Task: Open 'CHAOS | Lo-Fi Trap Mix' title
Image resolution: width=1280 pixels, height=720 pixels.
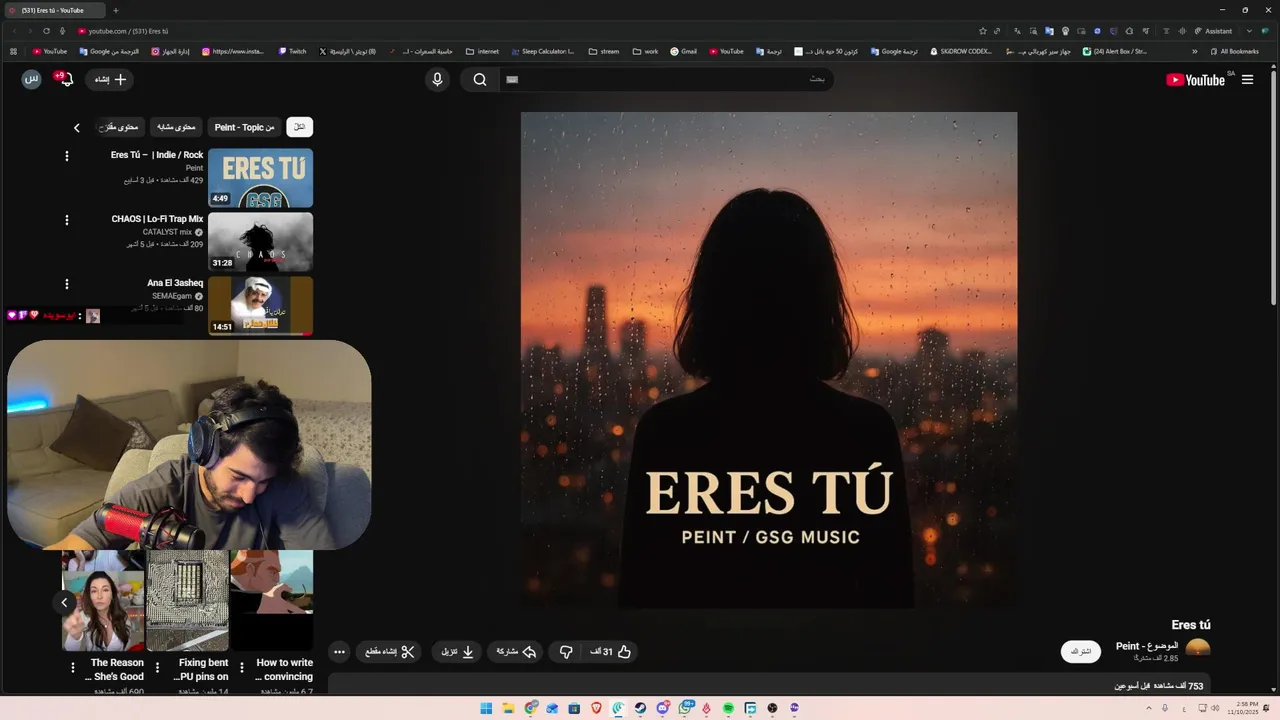Action: (x=157, y=219)
